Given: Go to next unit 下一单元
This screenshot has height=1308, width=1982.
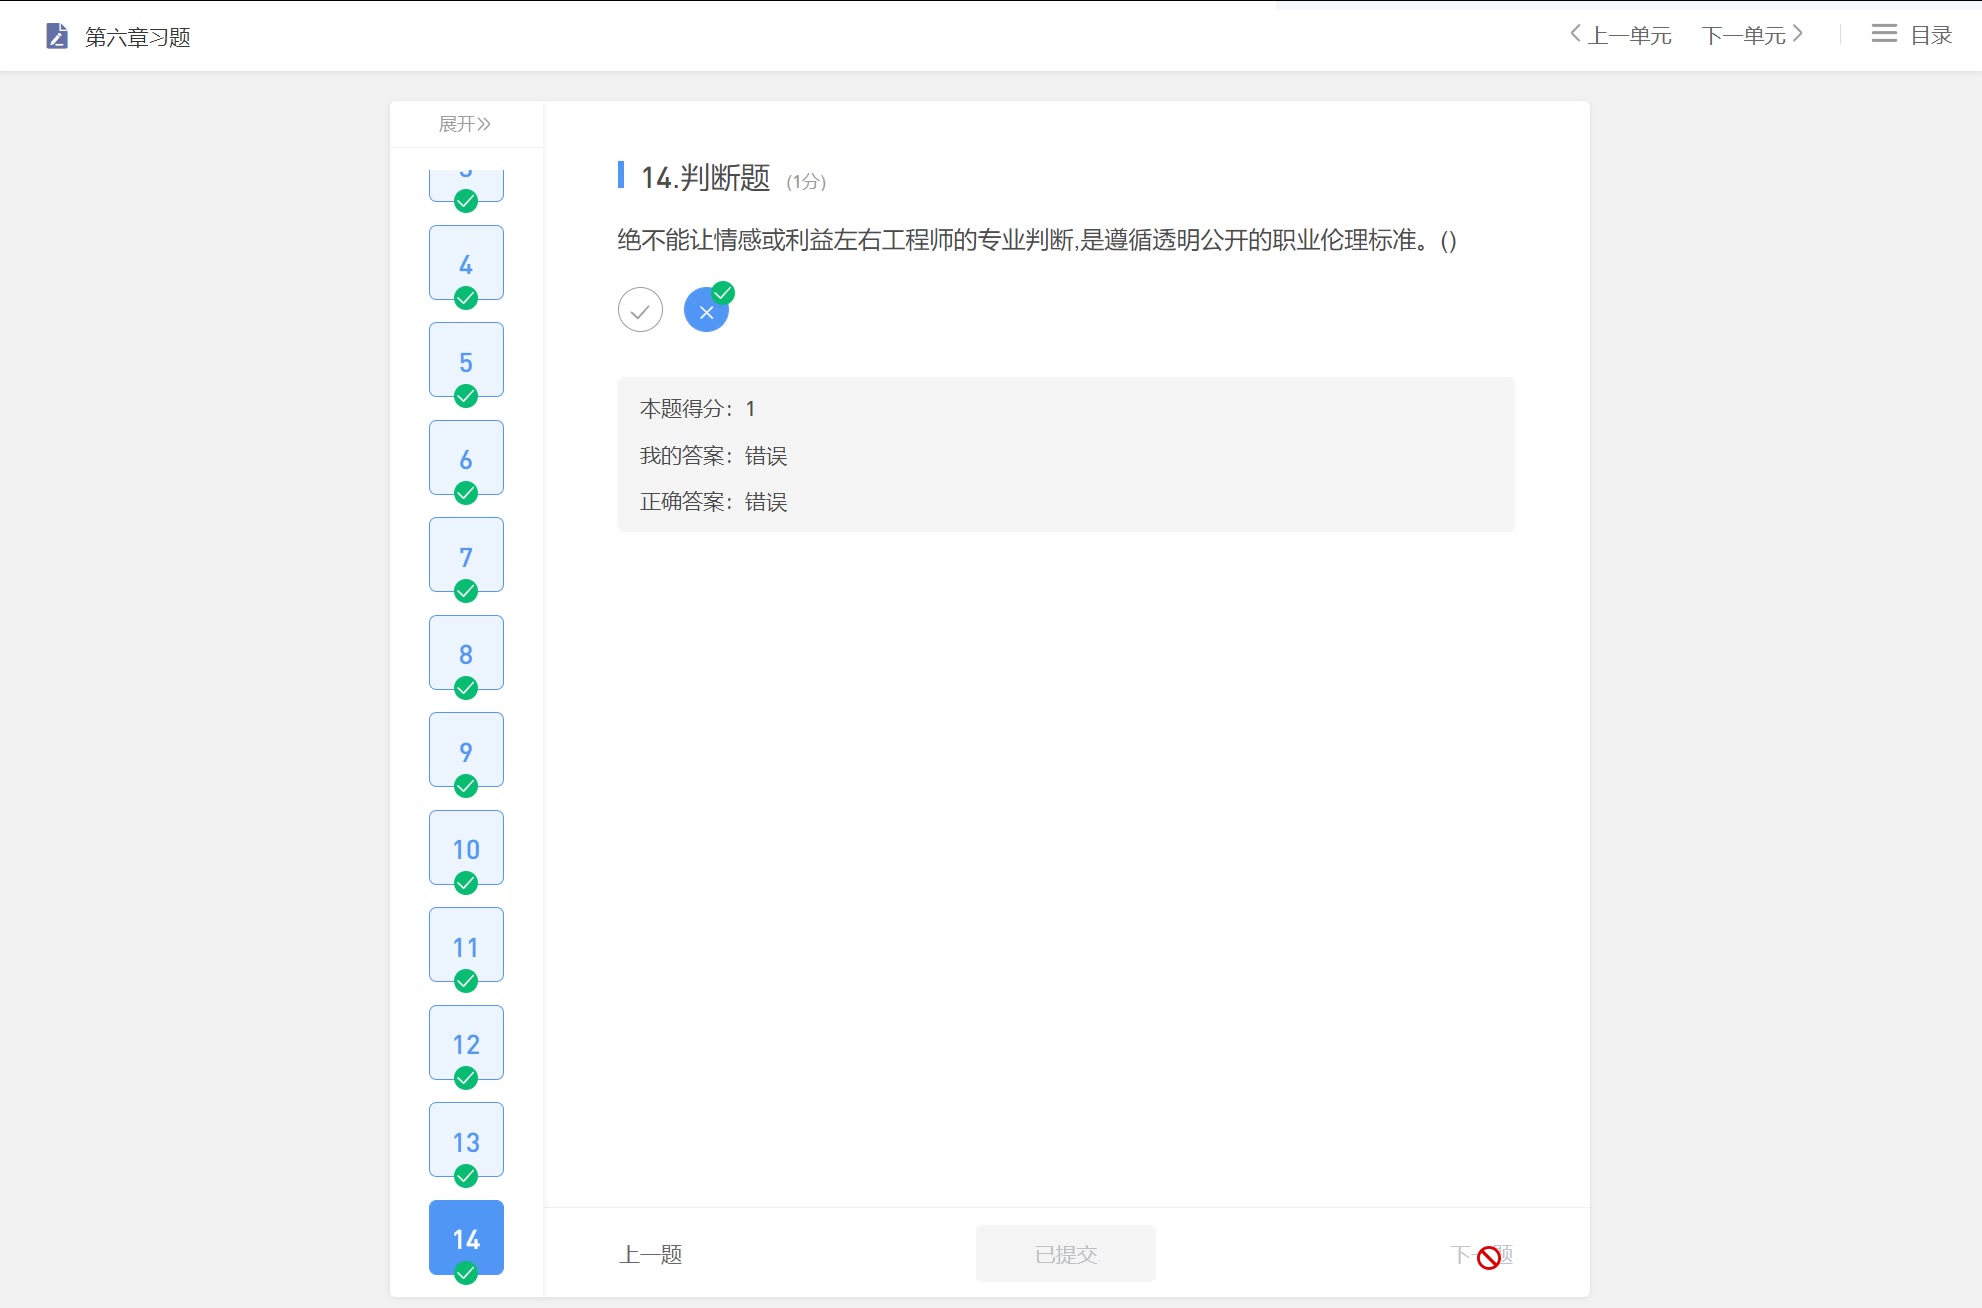Looking at the screenshot, I should coord(1753,35).
